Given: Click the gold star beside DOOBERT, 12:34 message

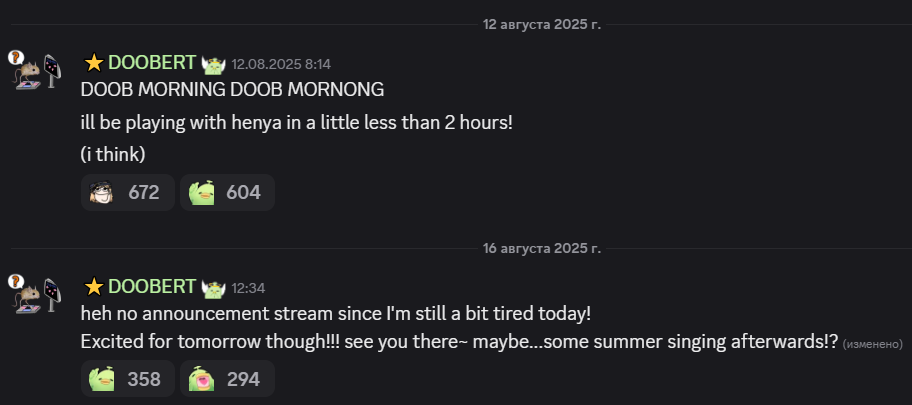Looking at the screenshot, I should coord(94,287).
